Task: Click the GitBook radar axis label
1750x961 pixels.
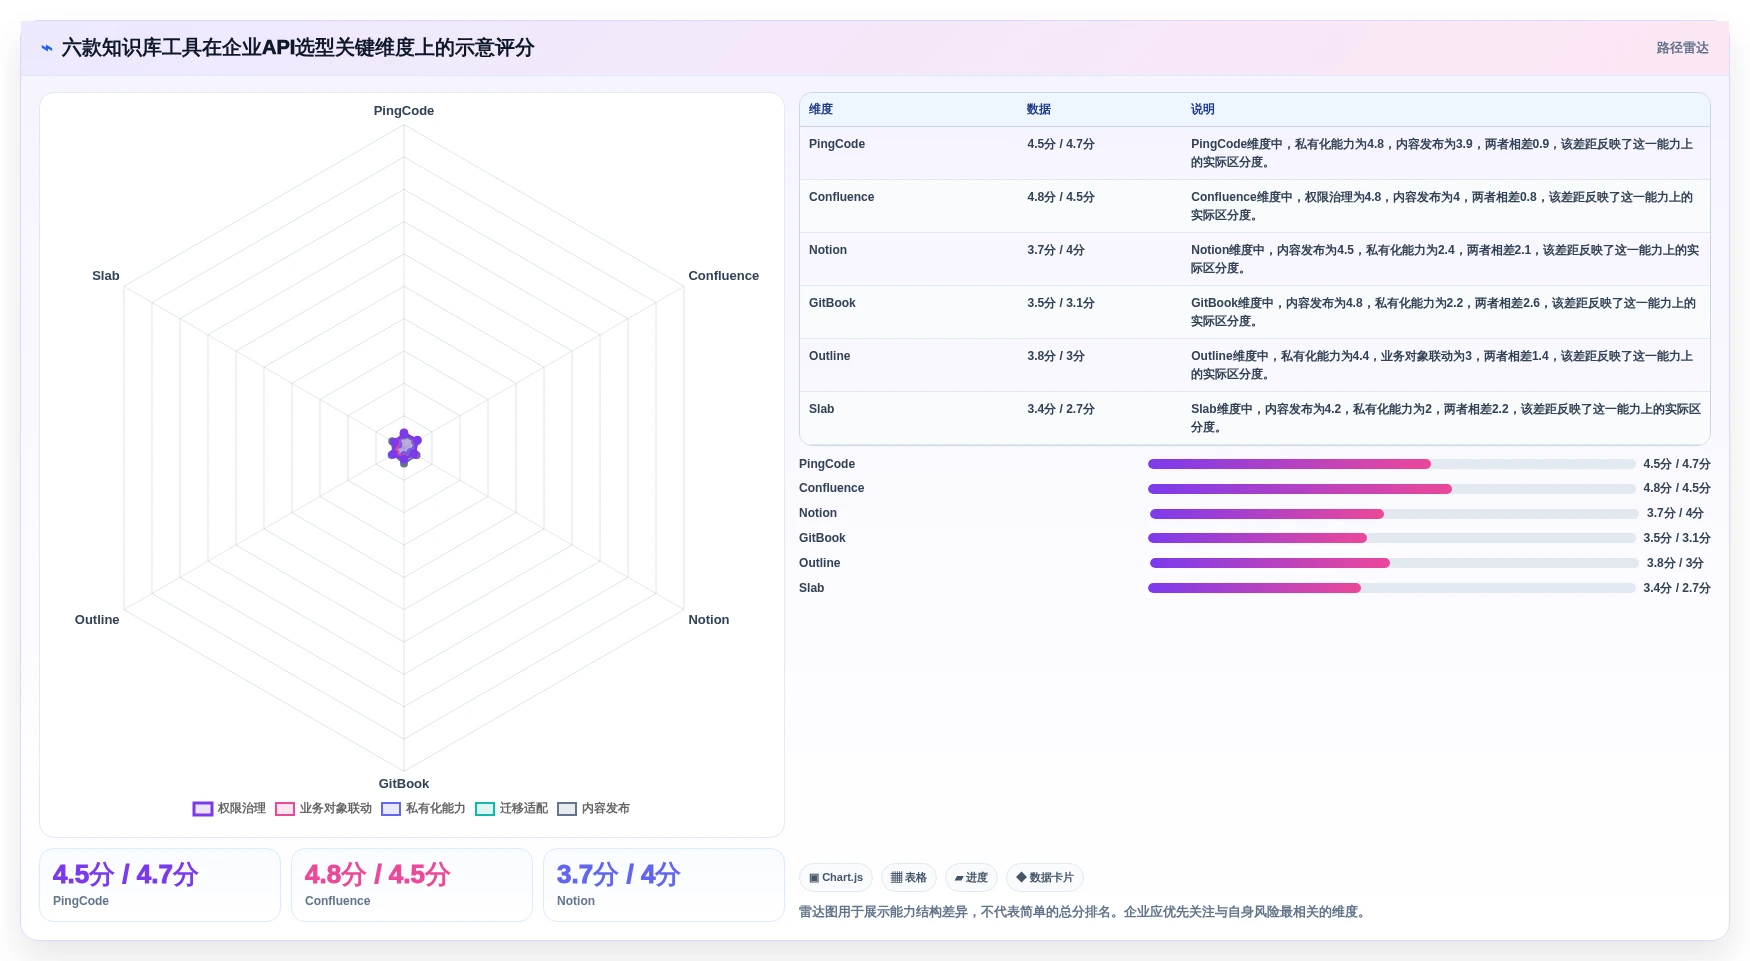Action: [x=404, y=784]
